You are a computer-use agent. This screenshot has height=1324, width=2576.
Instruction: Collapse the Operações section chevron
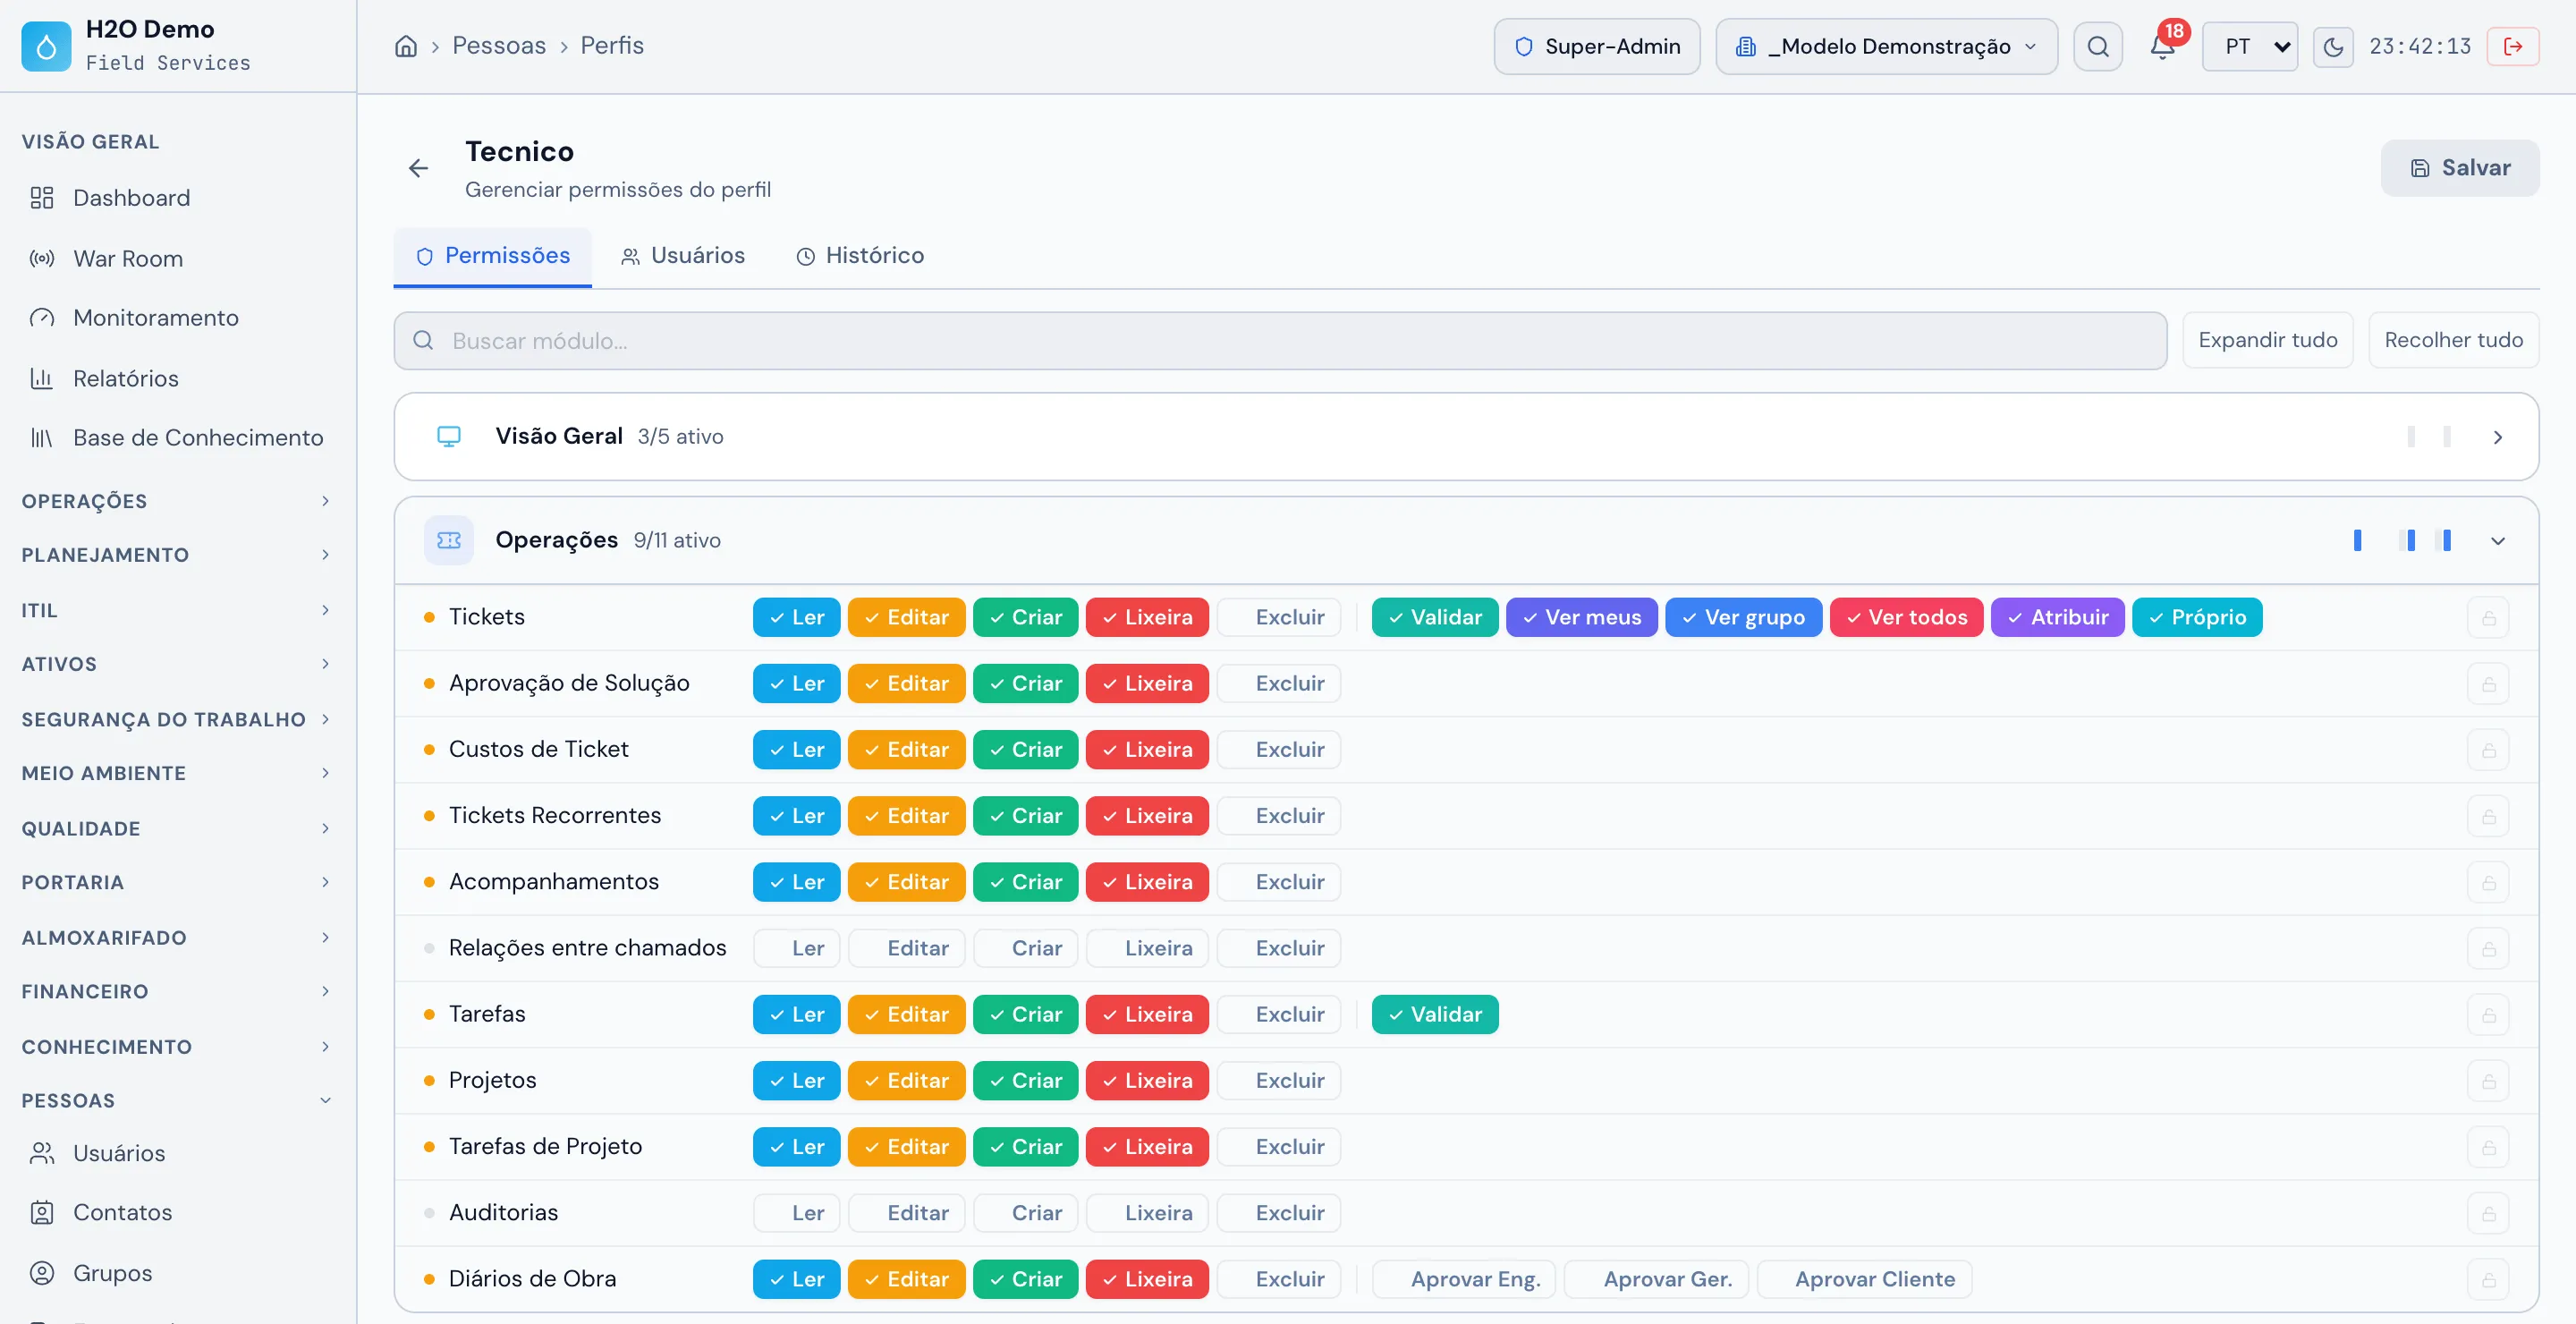[2497, 541]
